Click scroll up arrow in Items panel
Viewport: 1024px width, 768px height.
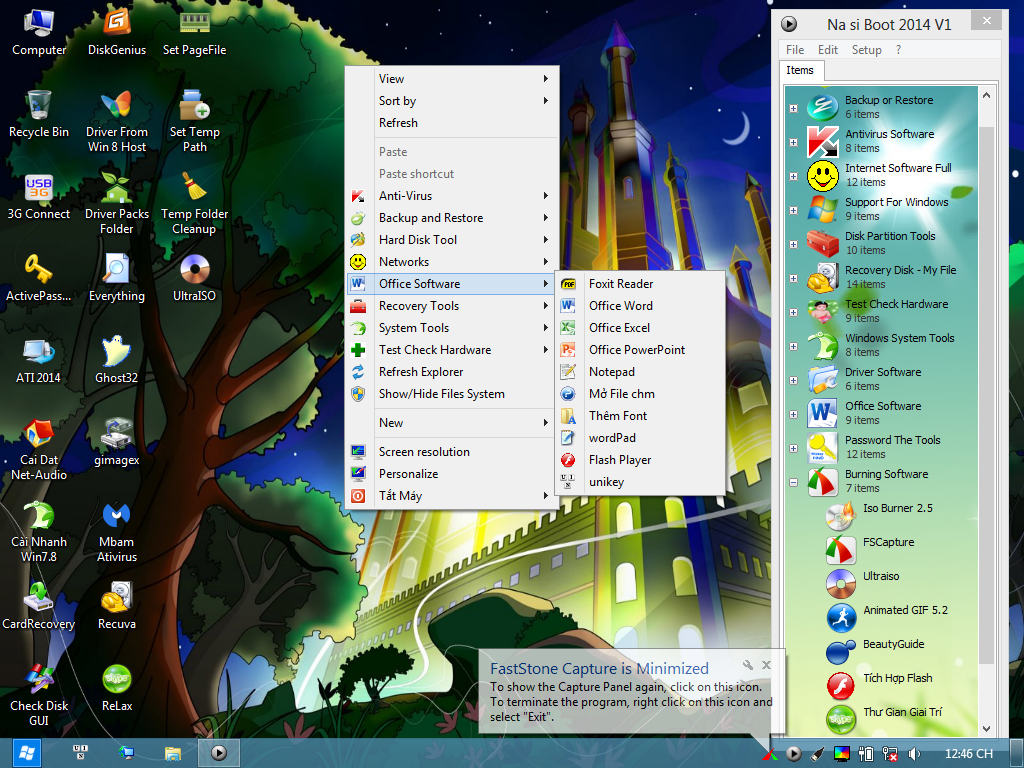point(986,95)
